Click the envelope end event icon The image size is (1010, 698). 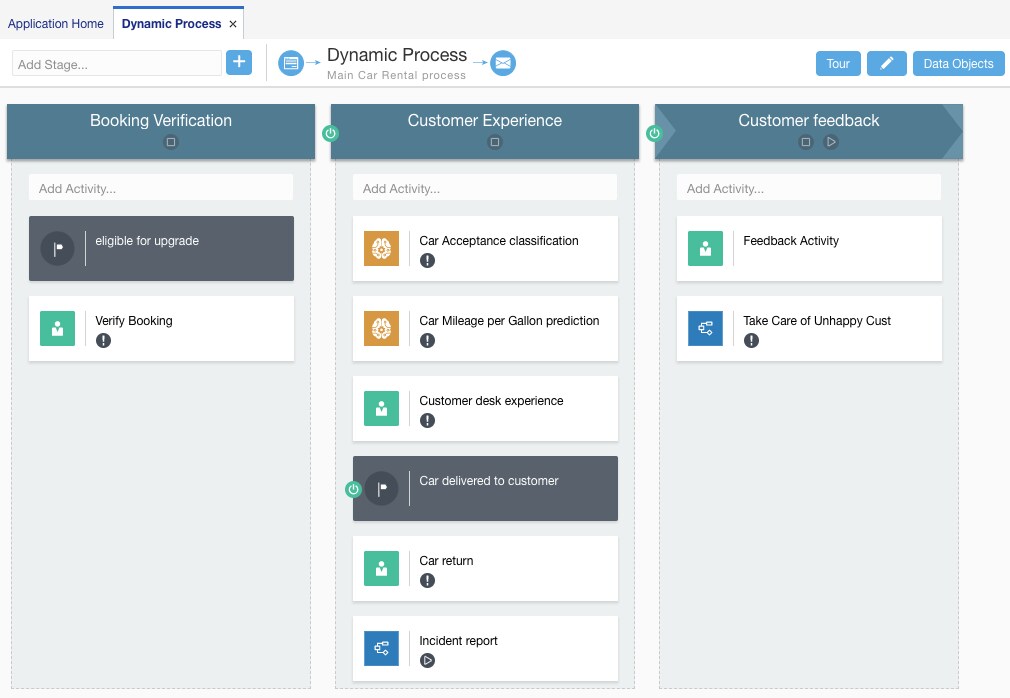pyautogui.click(x=503, y=63)
